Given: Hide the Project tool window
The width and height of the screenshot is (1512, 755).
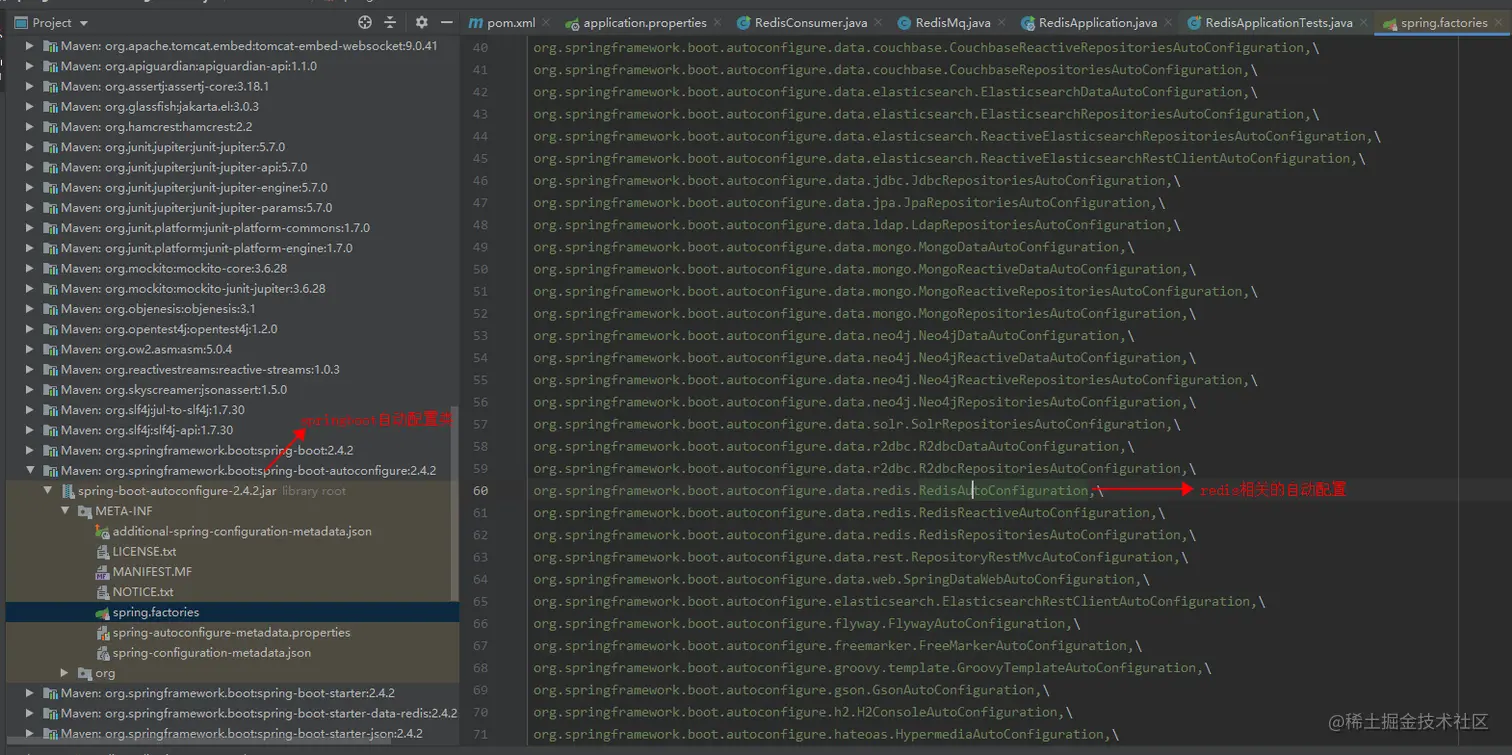Looking at the screenshot, I should (x=445, y=22).
